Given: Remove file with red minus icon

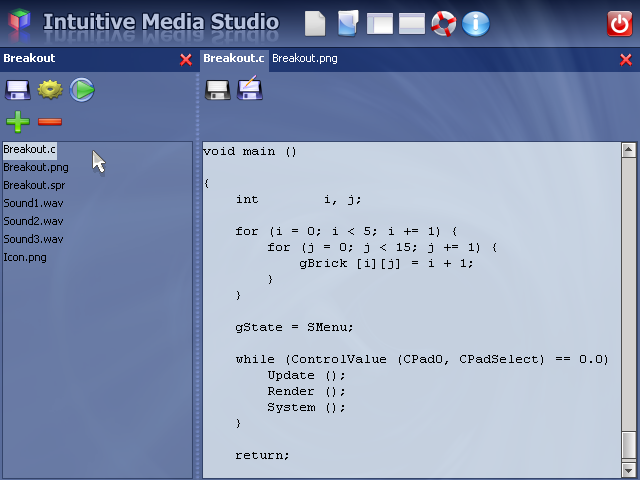Looking at the screenshot, I should [50, 122].
